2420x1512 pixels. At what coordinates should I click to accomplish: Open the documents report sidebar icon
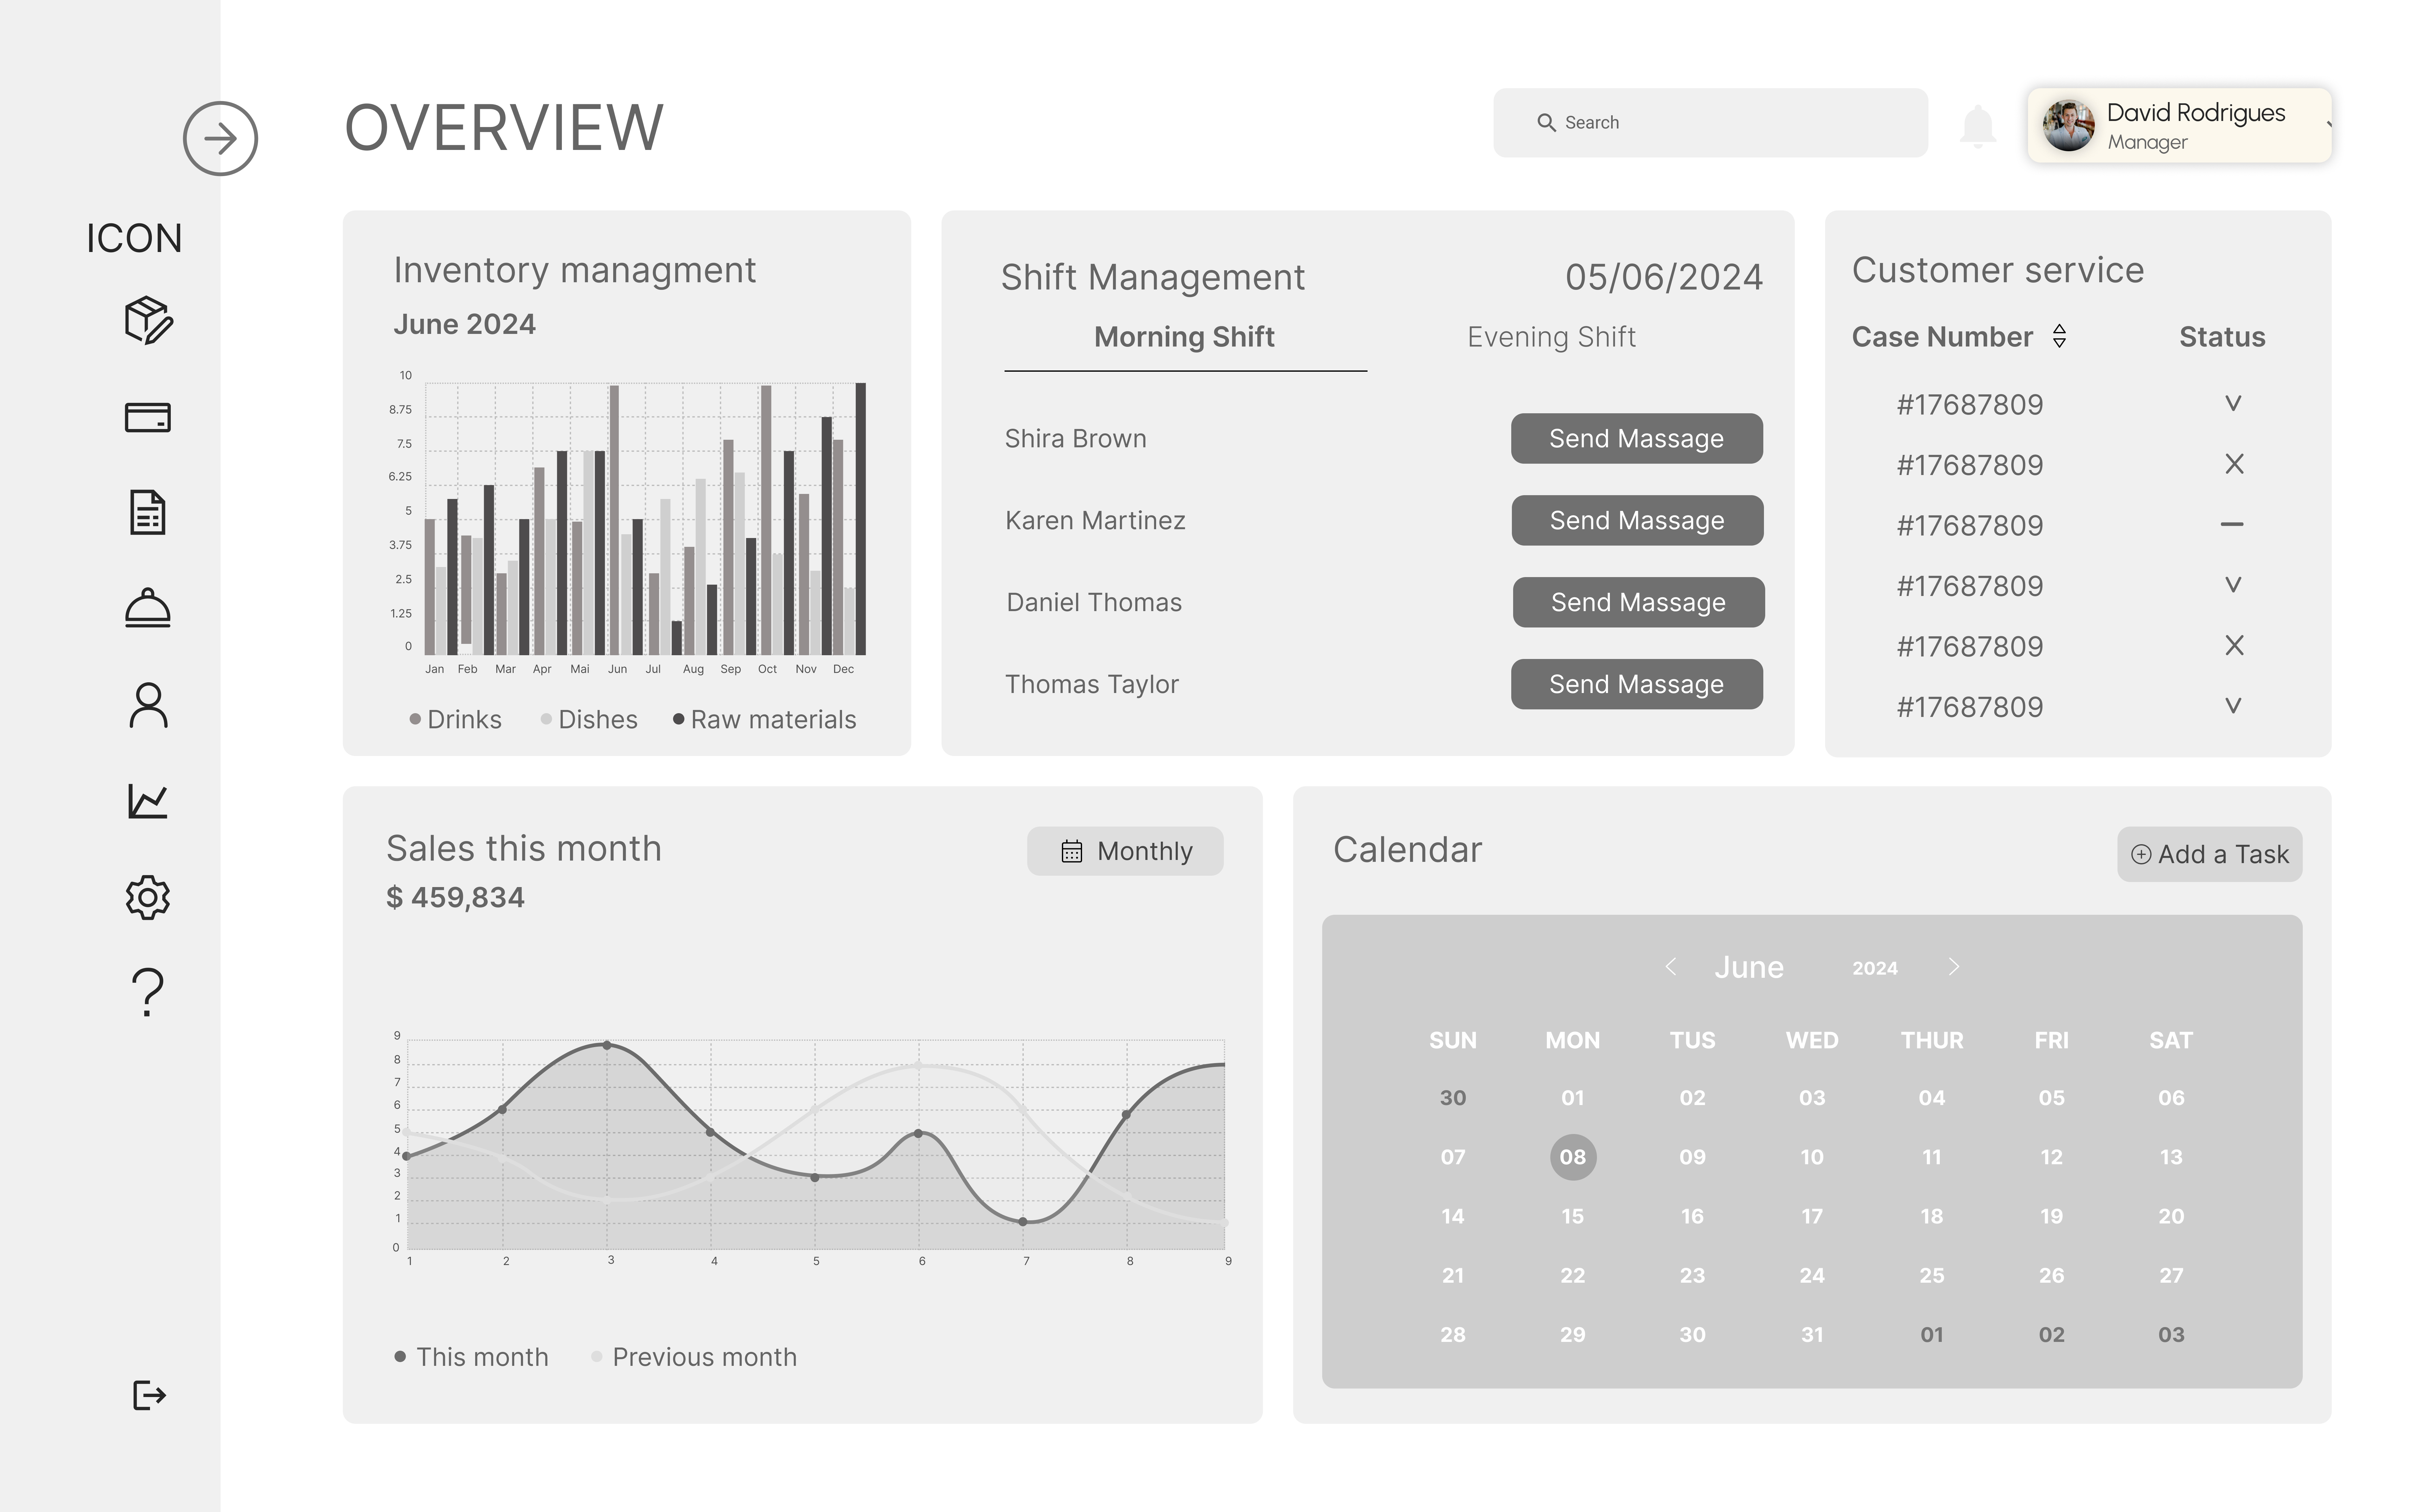click(x=148, y=512)
